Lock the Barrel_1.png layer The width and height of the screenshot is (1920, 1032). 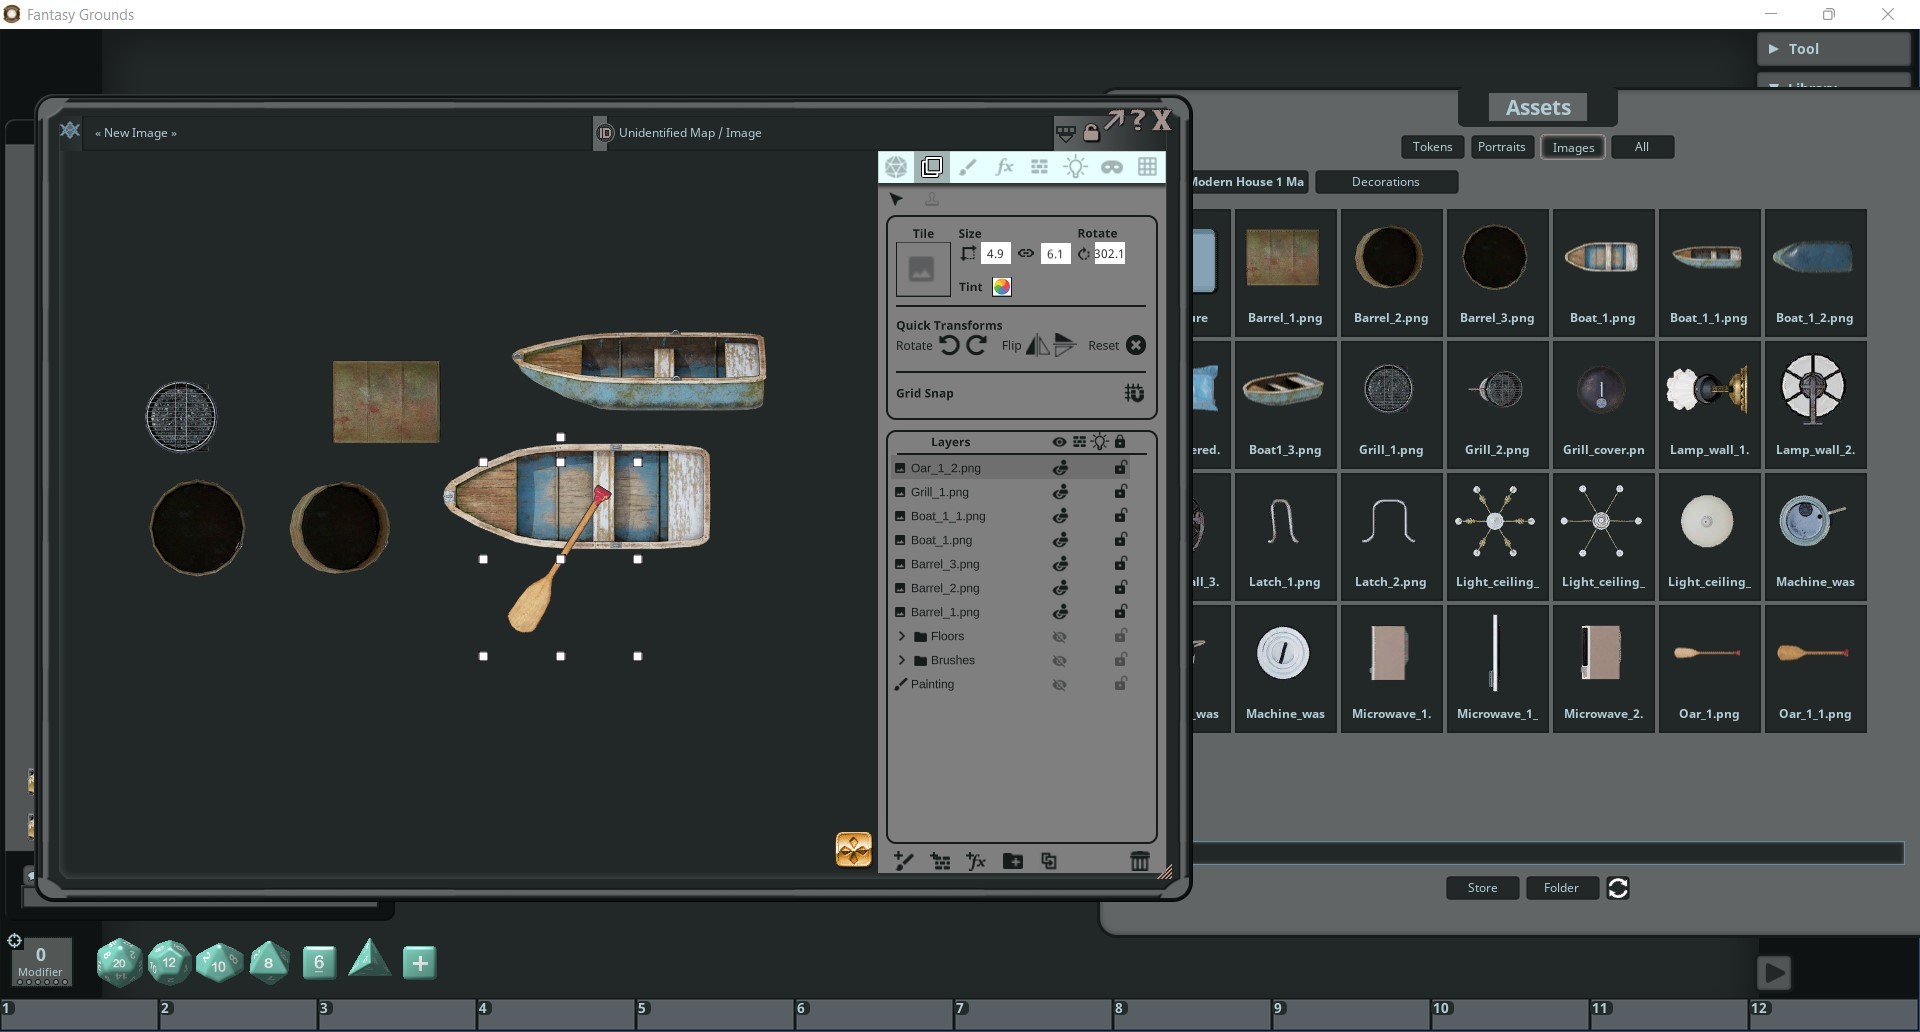pyautogui.click(x=1120, y=612)
